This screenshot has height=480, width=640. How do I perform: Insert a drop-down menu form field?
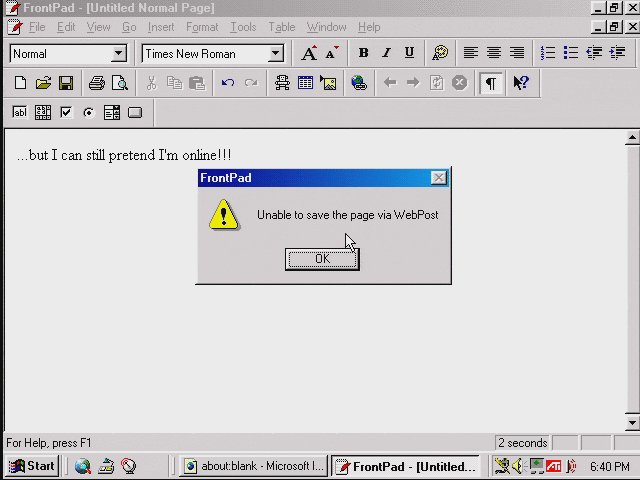pyautogui.click(x=112, y=113)
